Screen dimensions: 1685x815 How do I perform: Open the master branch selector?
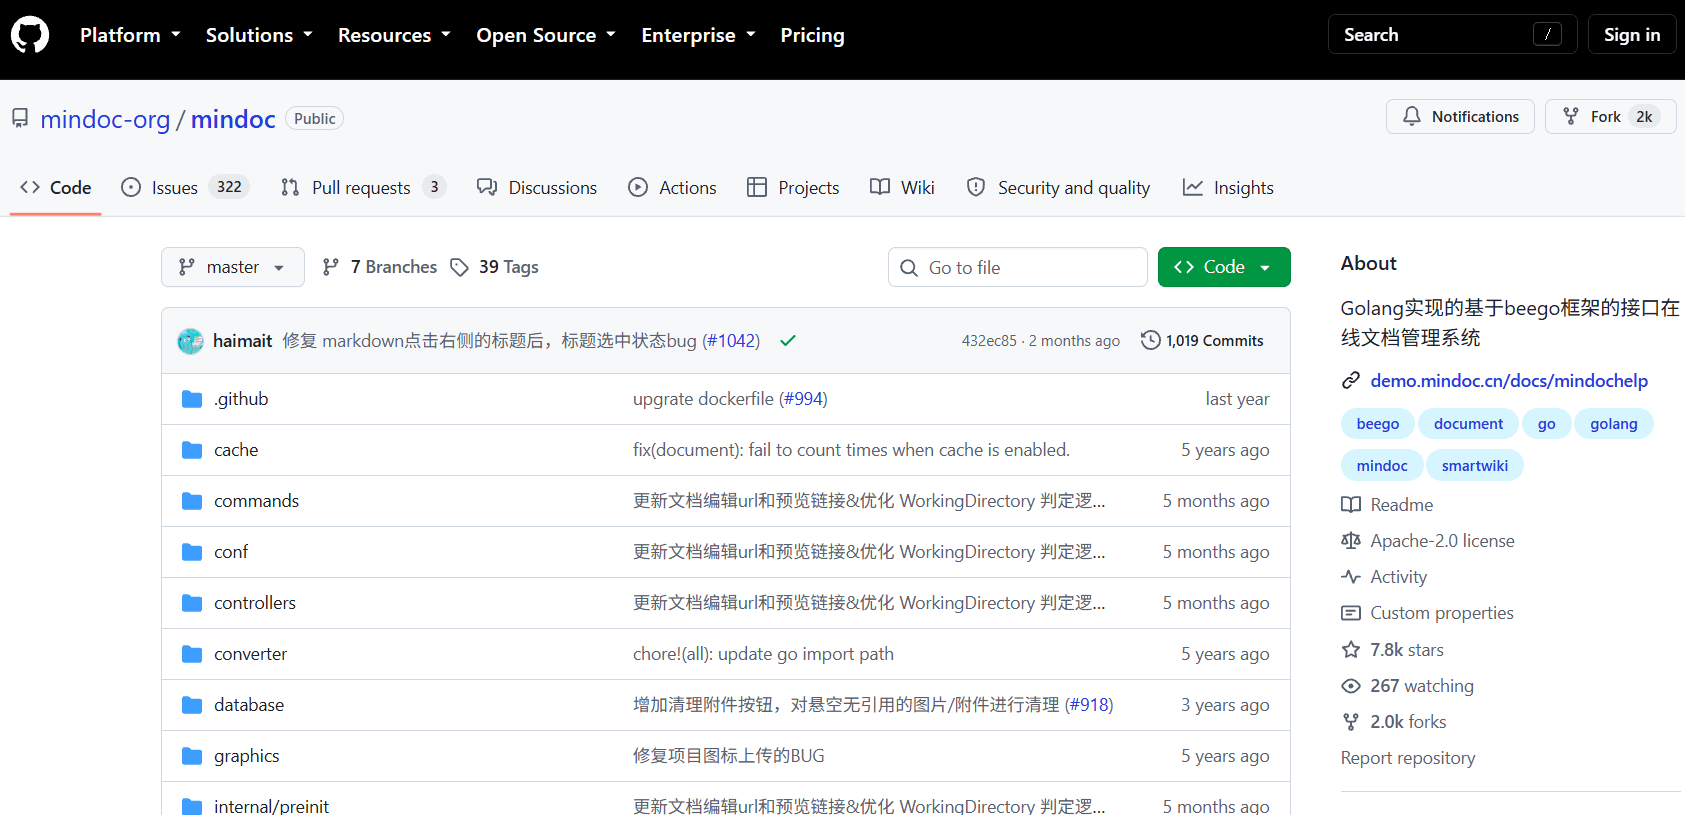(x=233, y=267)
